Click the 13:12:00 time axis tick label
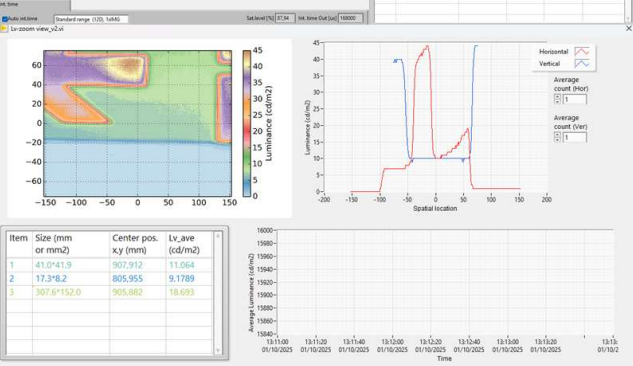Image resolution: width=633 pixels, height=366 pixels. (x=392, y=346)
